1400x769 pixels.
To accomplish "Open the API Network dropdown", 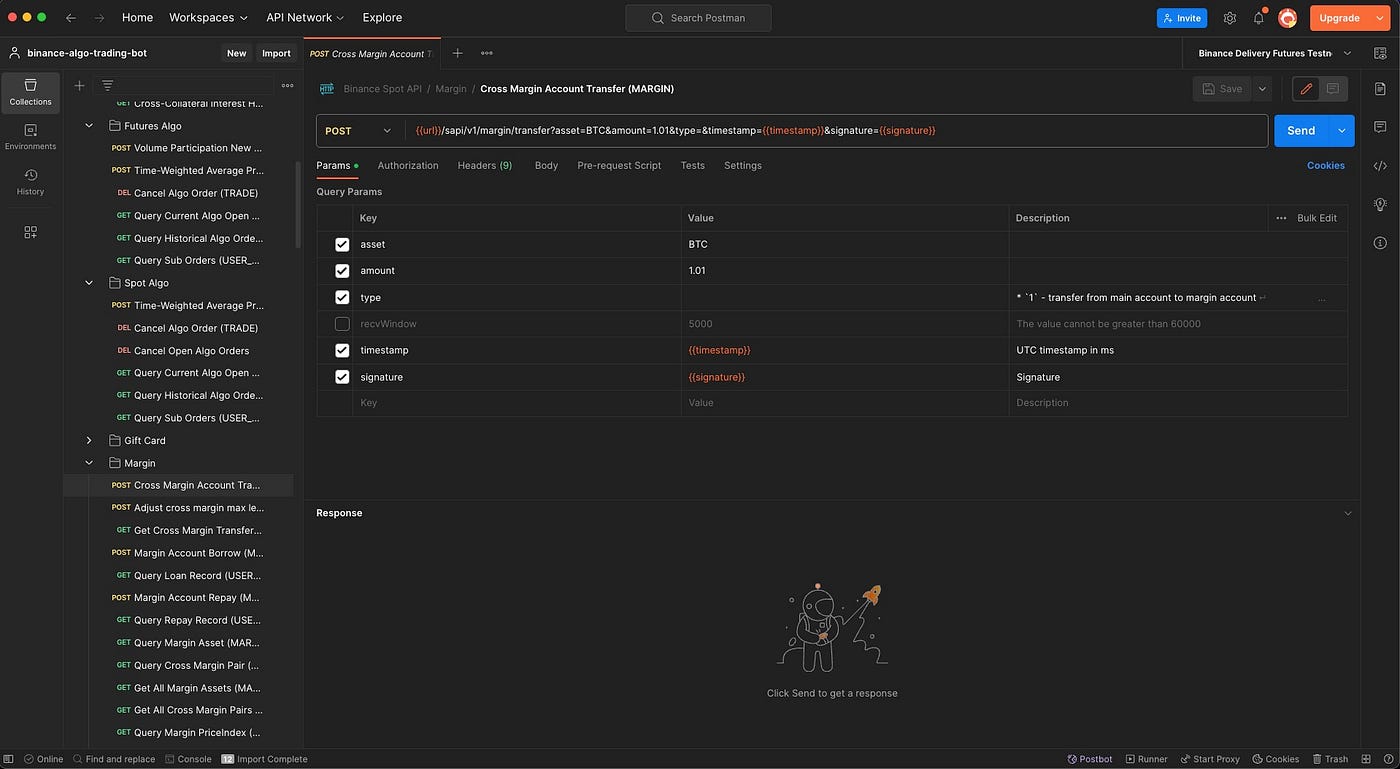I will [x=305, y=18].
